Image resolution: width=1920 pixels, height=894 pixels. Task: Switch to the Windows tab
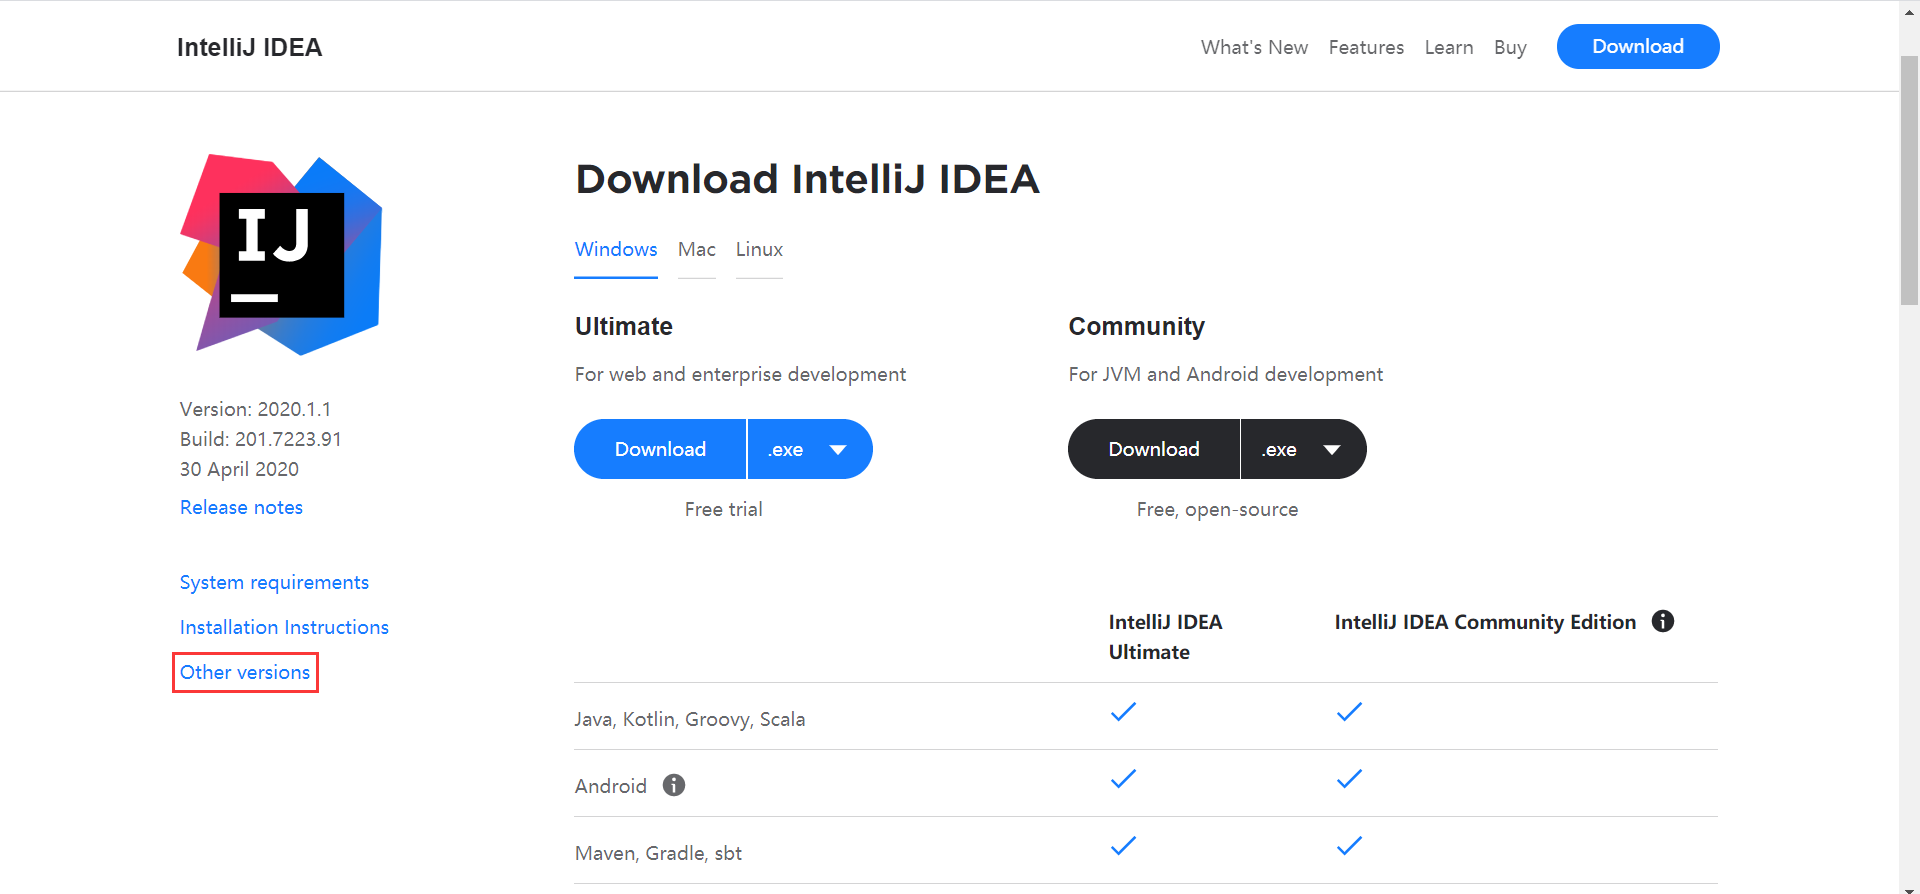616,249
